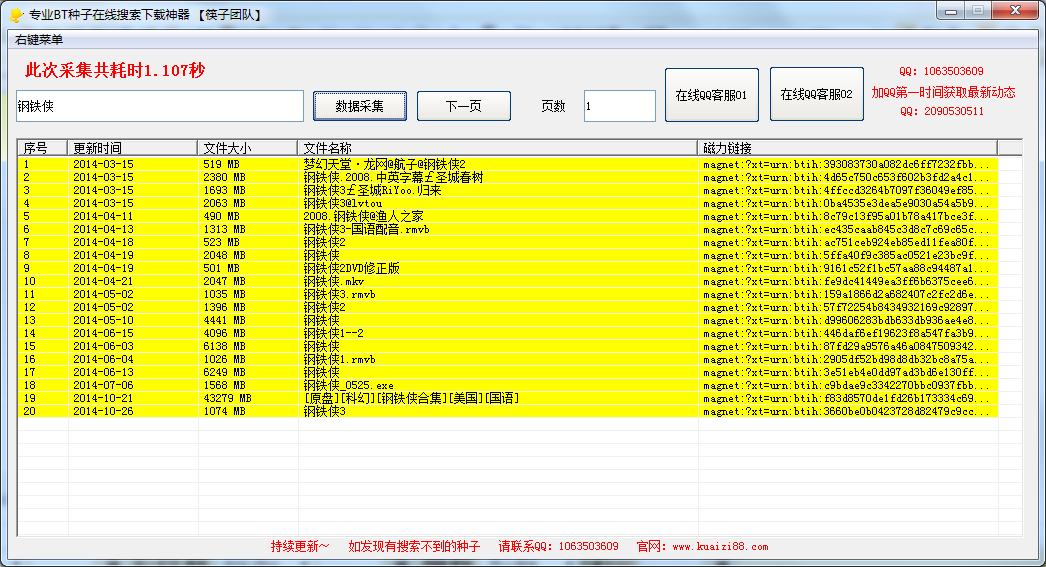The image size is (1046, 567).
Task: Open 在线QQ客服02 support
Action: click(x=817, y=94)
